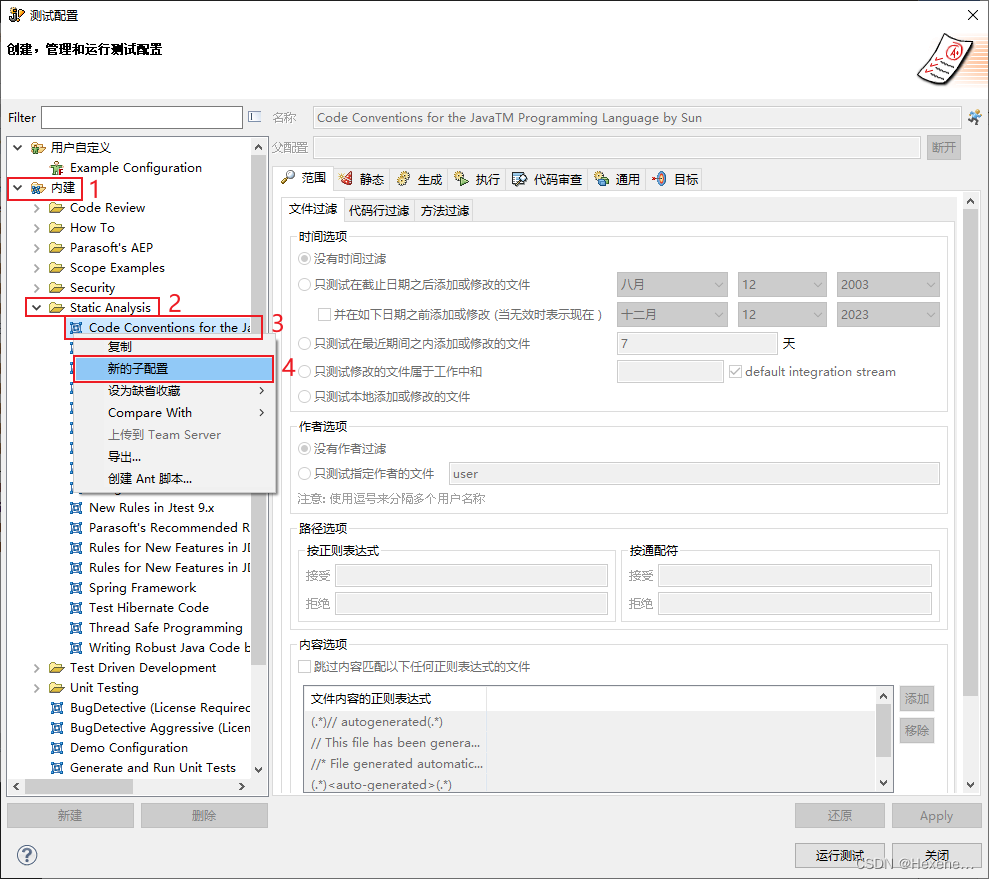Click the run icon on the 执行 tab
This screenshot has width=989, height=879.
point(459,179)
